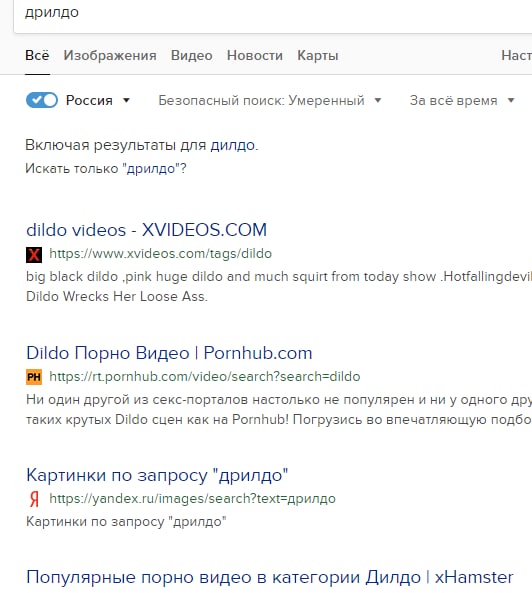The image size is (532, 593).
Task: Click the XVideos red X favicon
Action: [x=34, y=254]
